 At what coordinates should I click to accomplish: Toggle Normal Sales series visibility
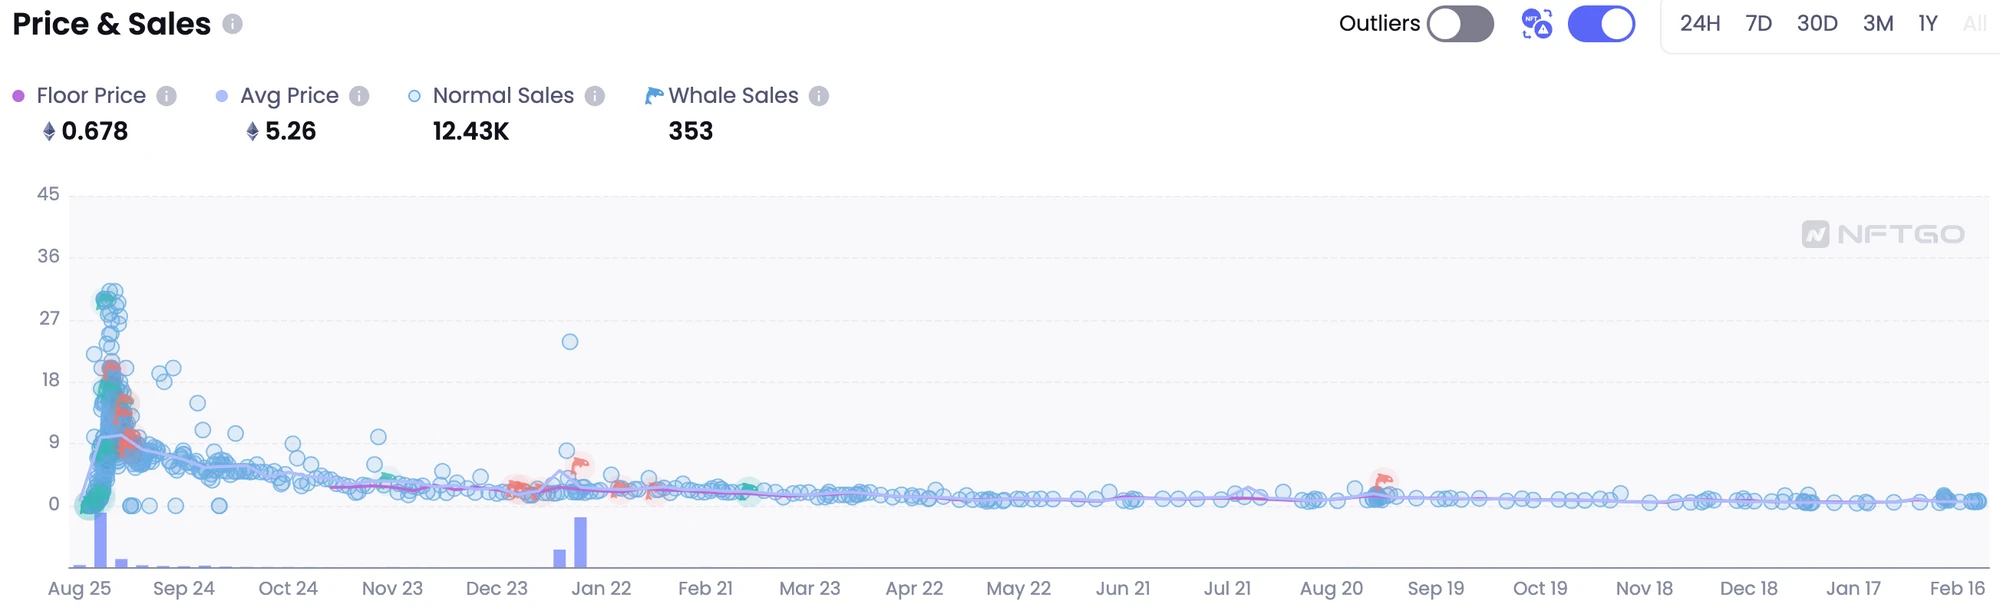coord(502,96)
